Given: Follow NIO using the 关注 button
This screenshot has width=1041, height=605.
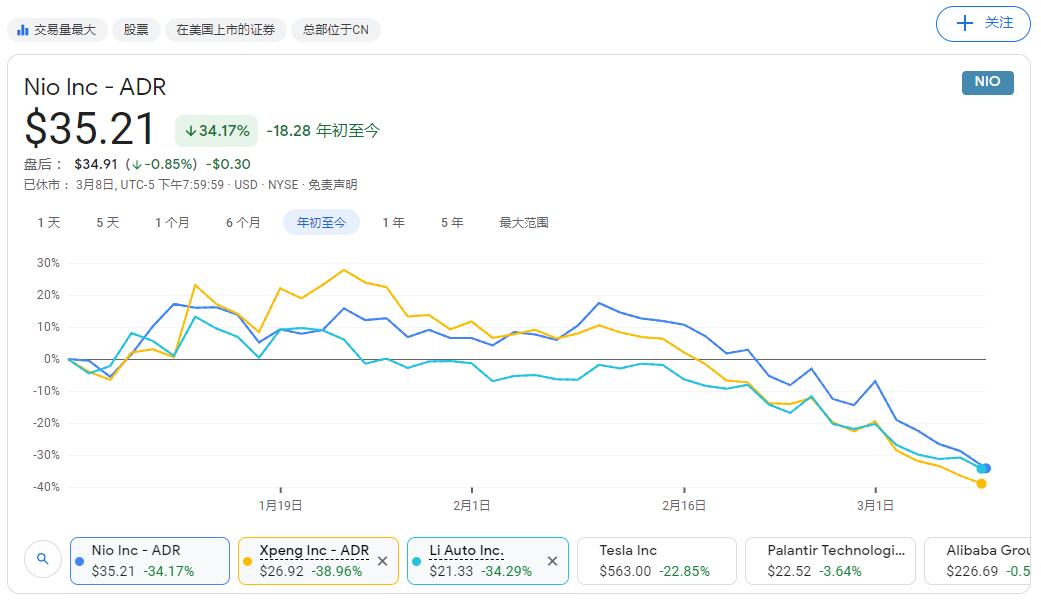Looking at the screenshot, I should tap(983, 23).
